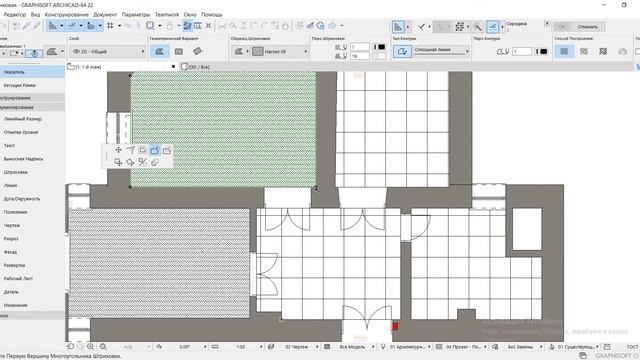Select the first Способ Построения fill option
This screenshot has width=640, height=360.
(564, 51)
